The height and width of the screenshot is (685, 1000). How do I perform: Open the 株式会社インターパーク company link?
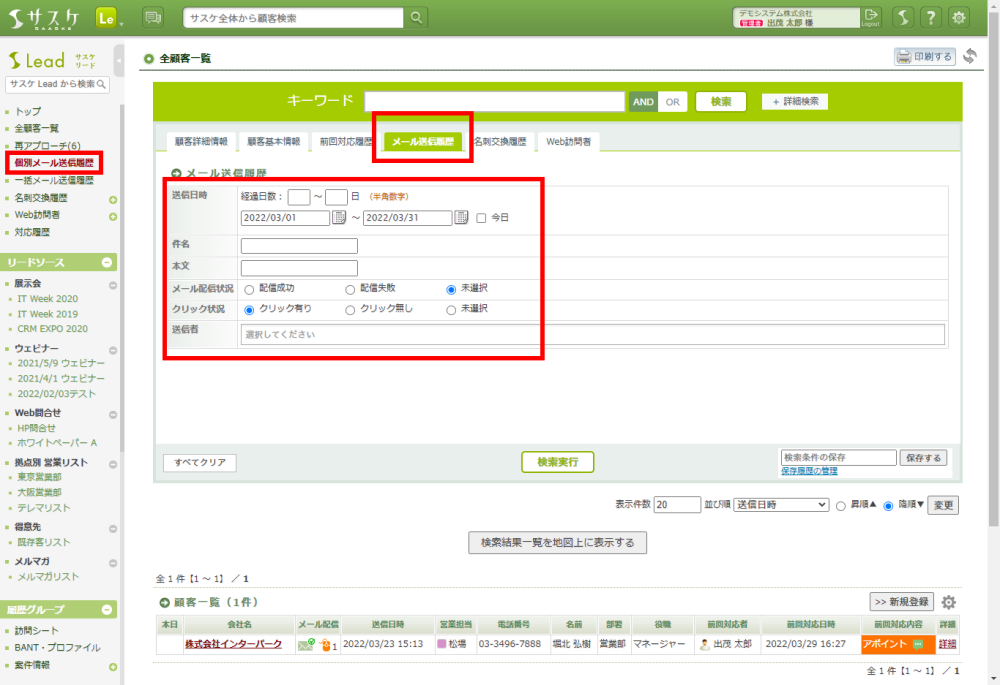(x=233, y=644)
